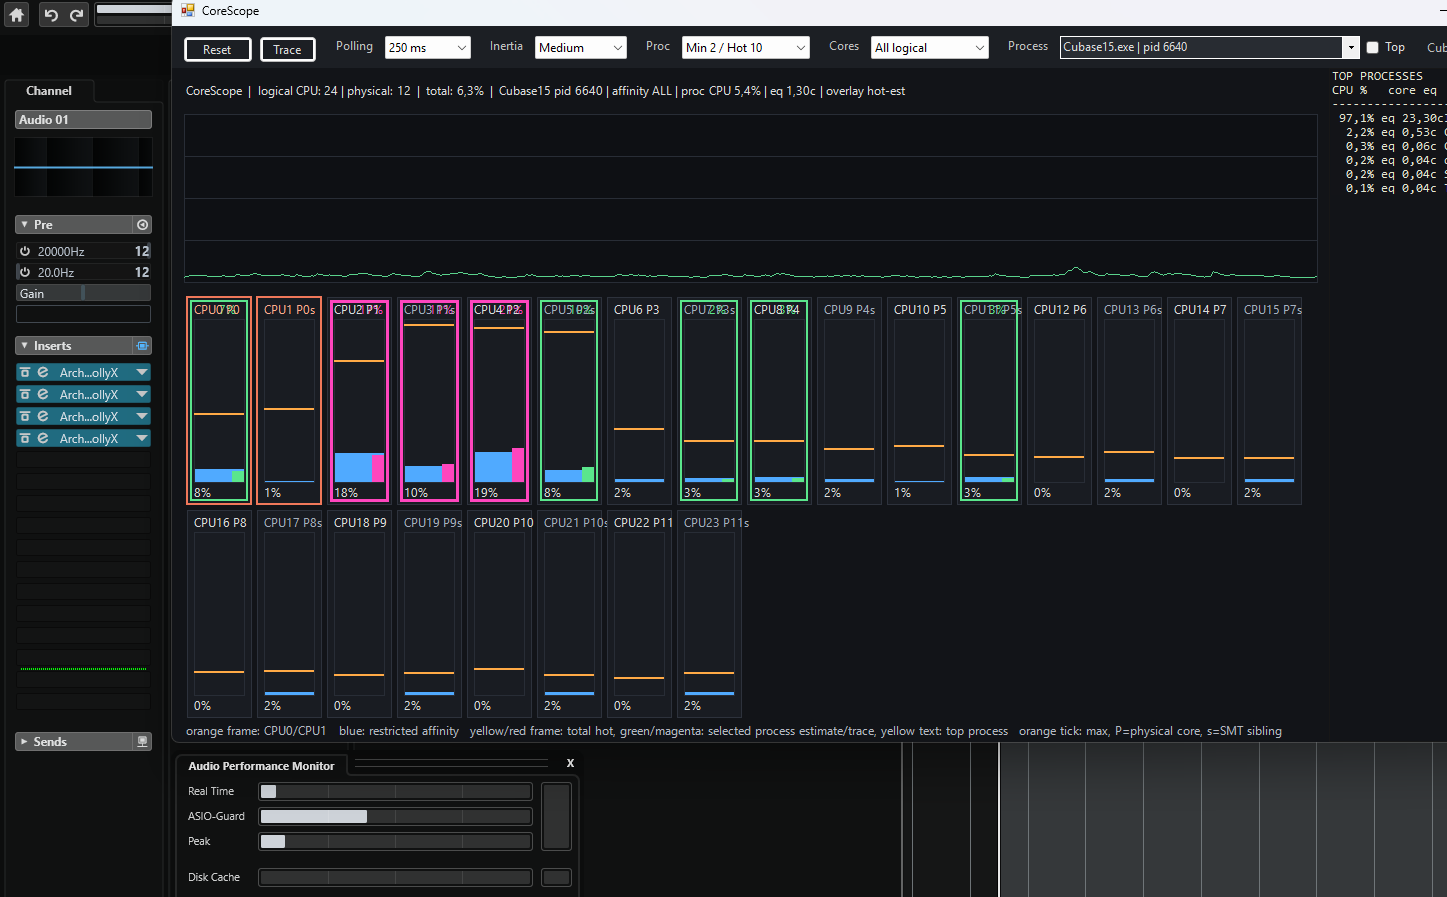Click the empty phase field below Gain
Screen dimensions: 1447x897
(x=84, y=314)
